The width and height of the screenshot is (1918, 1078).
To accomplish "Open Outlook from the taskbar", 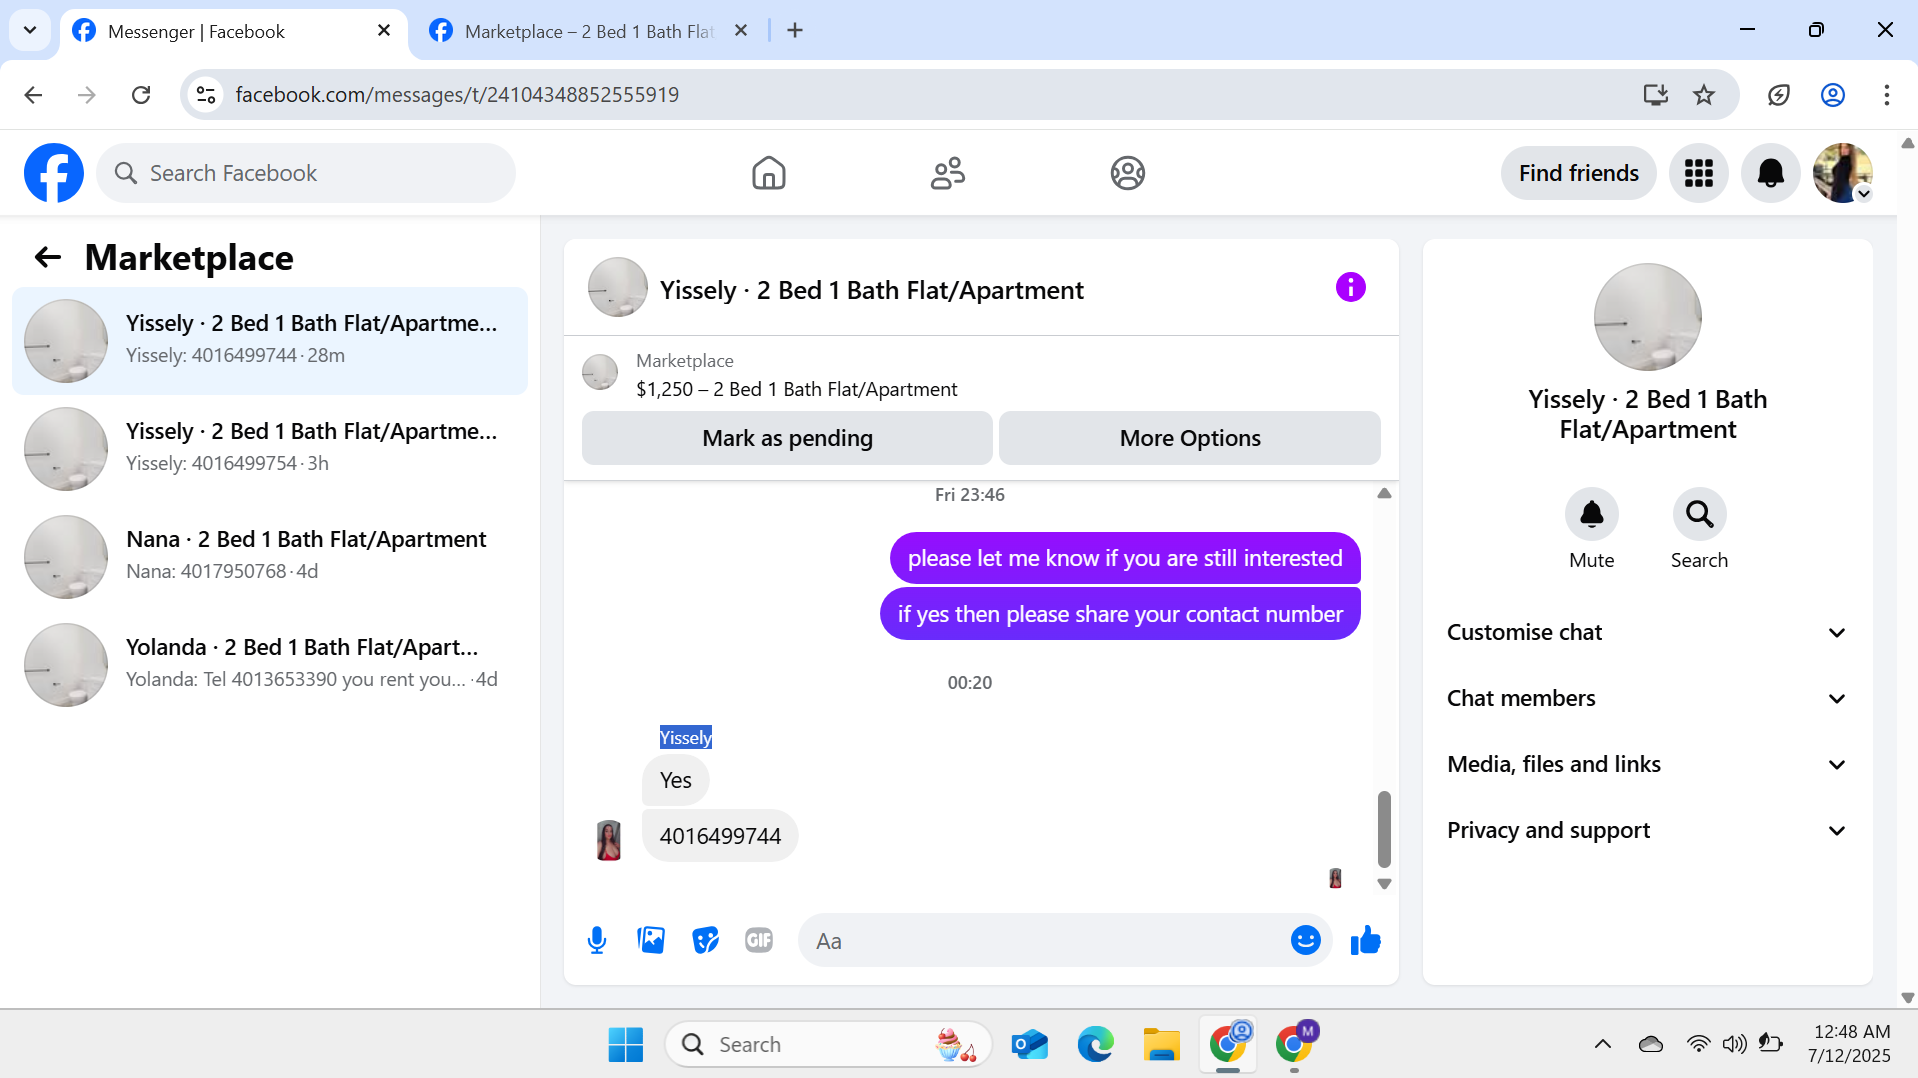I will [x=1029, y=1045].
